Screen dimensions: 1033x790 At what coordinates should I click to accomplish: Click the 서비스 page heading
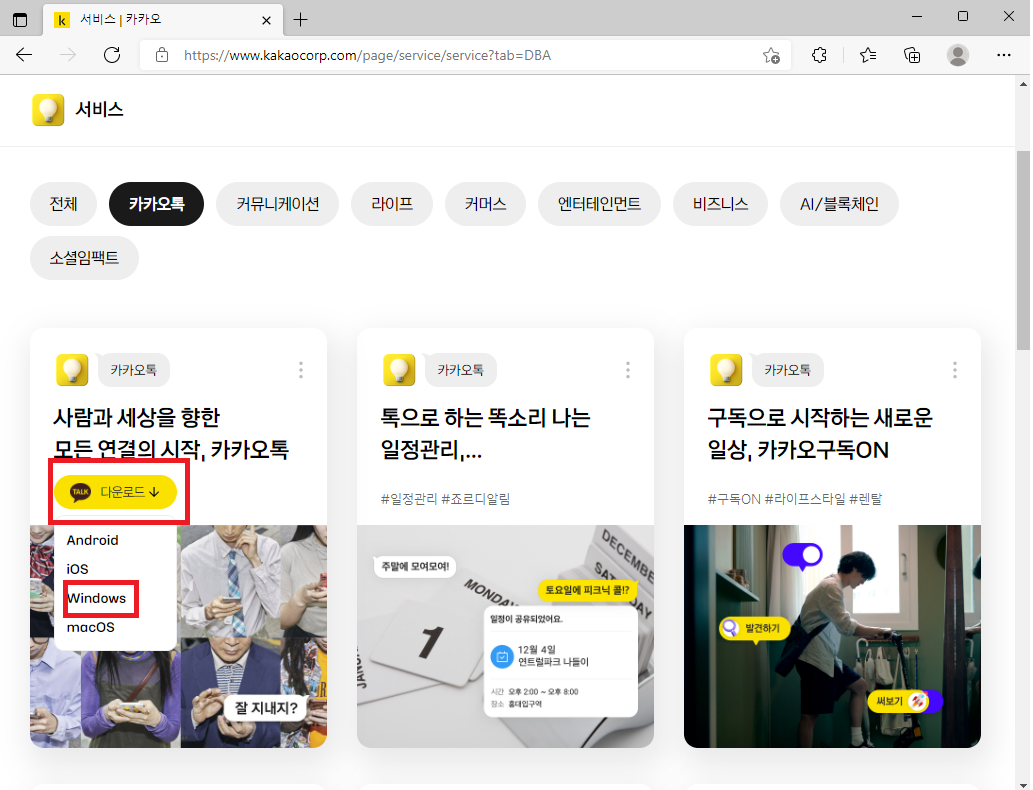(99, 109)
